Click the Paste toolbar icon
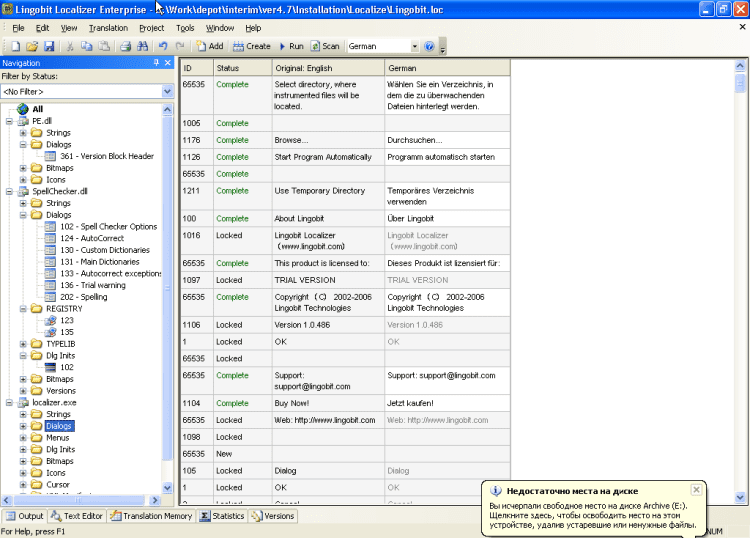This screenshot has height=538, width=750. pyautogui.click(x=104, y=46)
